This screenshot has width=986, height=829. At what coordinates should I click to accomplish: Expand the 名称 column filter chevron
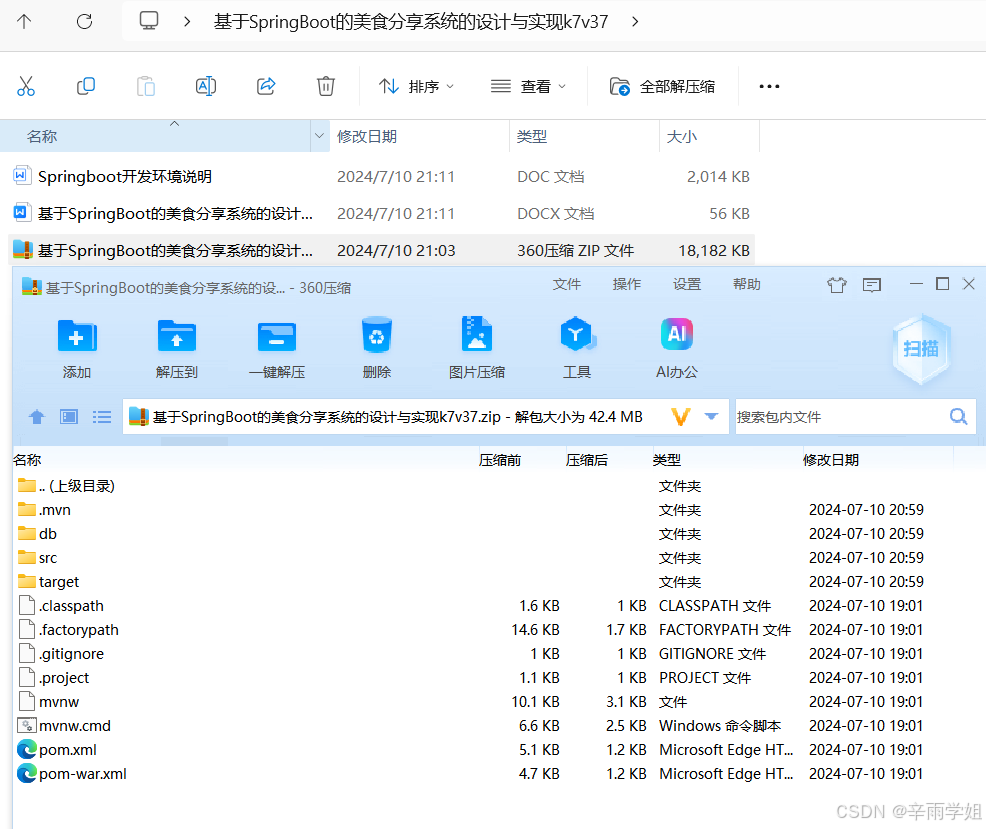tap(319, 136)
